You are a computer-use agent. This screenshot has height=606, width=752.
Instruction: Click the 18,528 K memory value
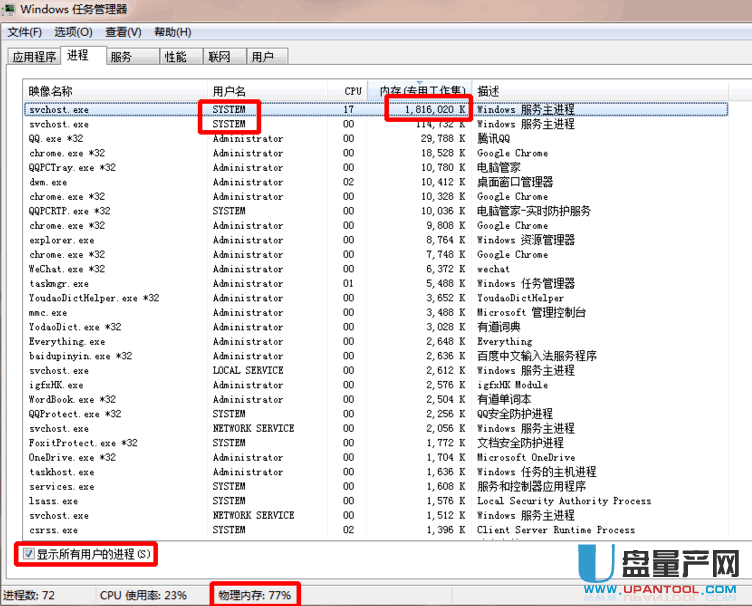pyautogui.click(x=443, y=153)
